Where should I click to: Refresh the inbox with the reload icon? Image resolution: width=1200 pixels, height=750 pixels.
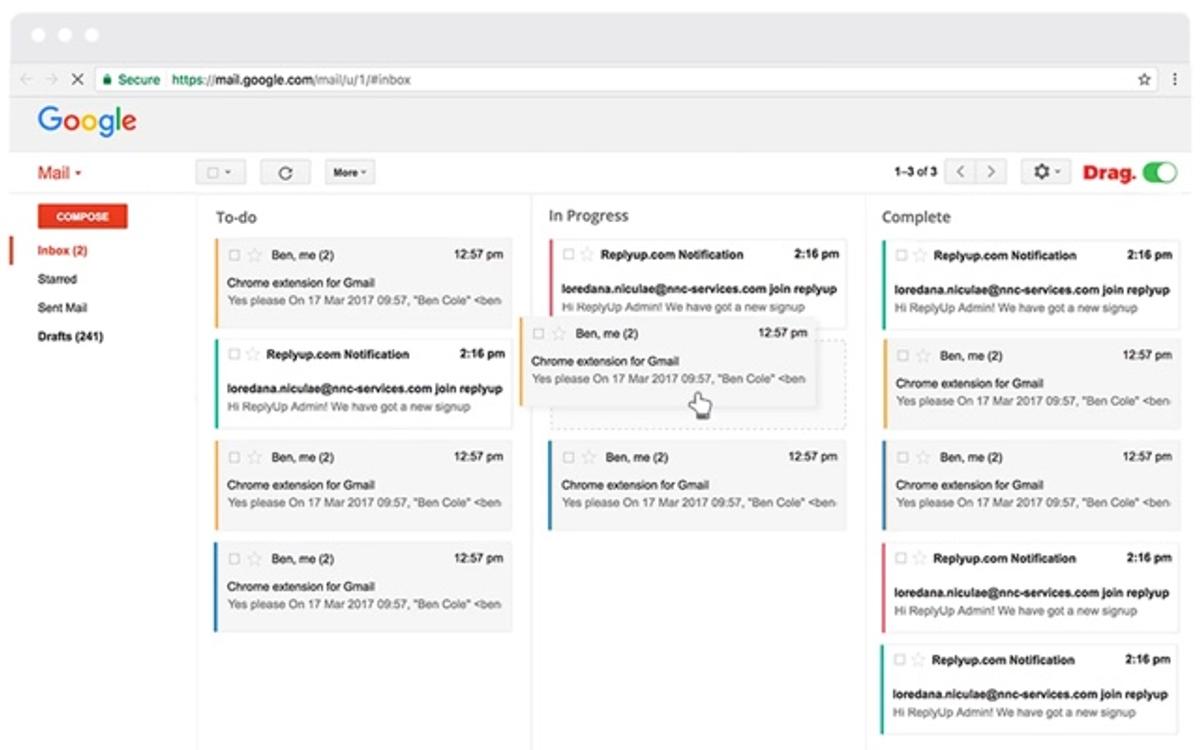click(x=285, y=172)
